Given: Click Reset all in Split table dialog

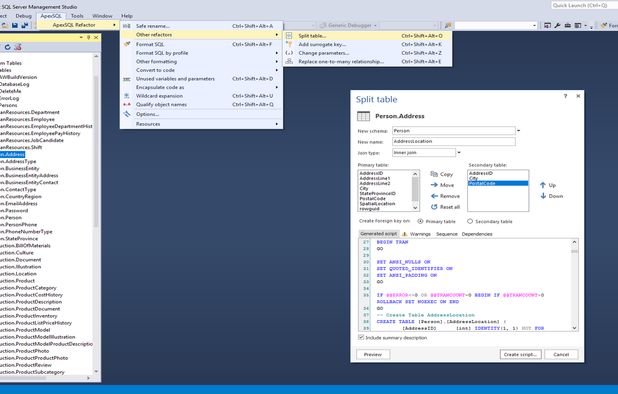Looking at the screenshot, I should (x=445, y=207).
